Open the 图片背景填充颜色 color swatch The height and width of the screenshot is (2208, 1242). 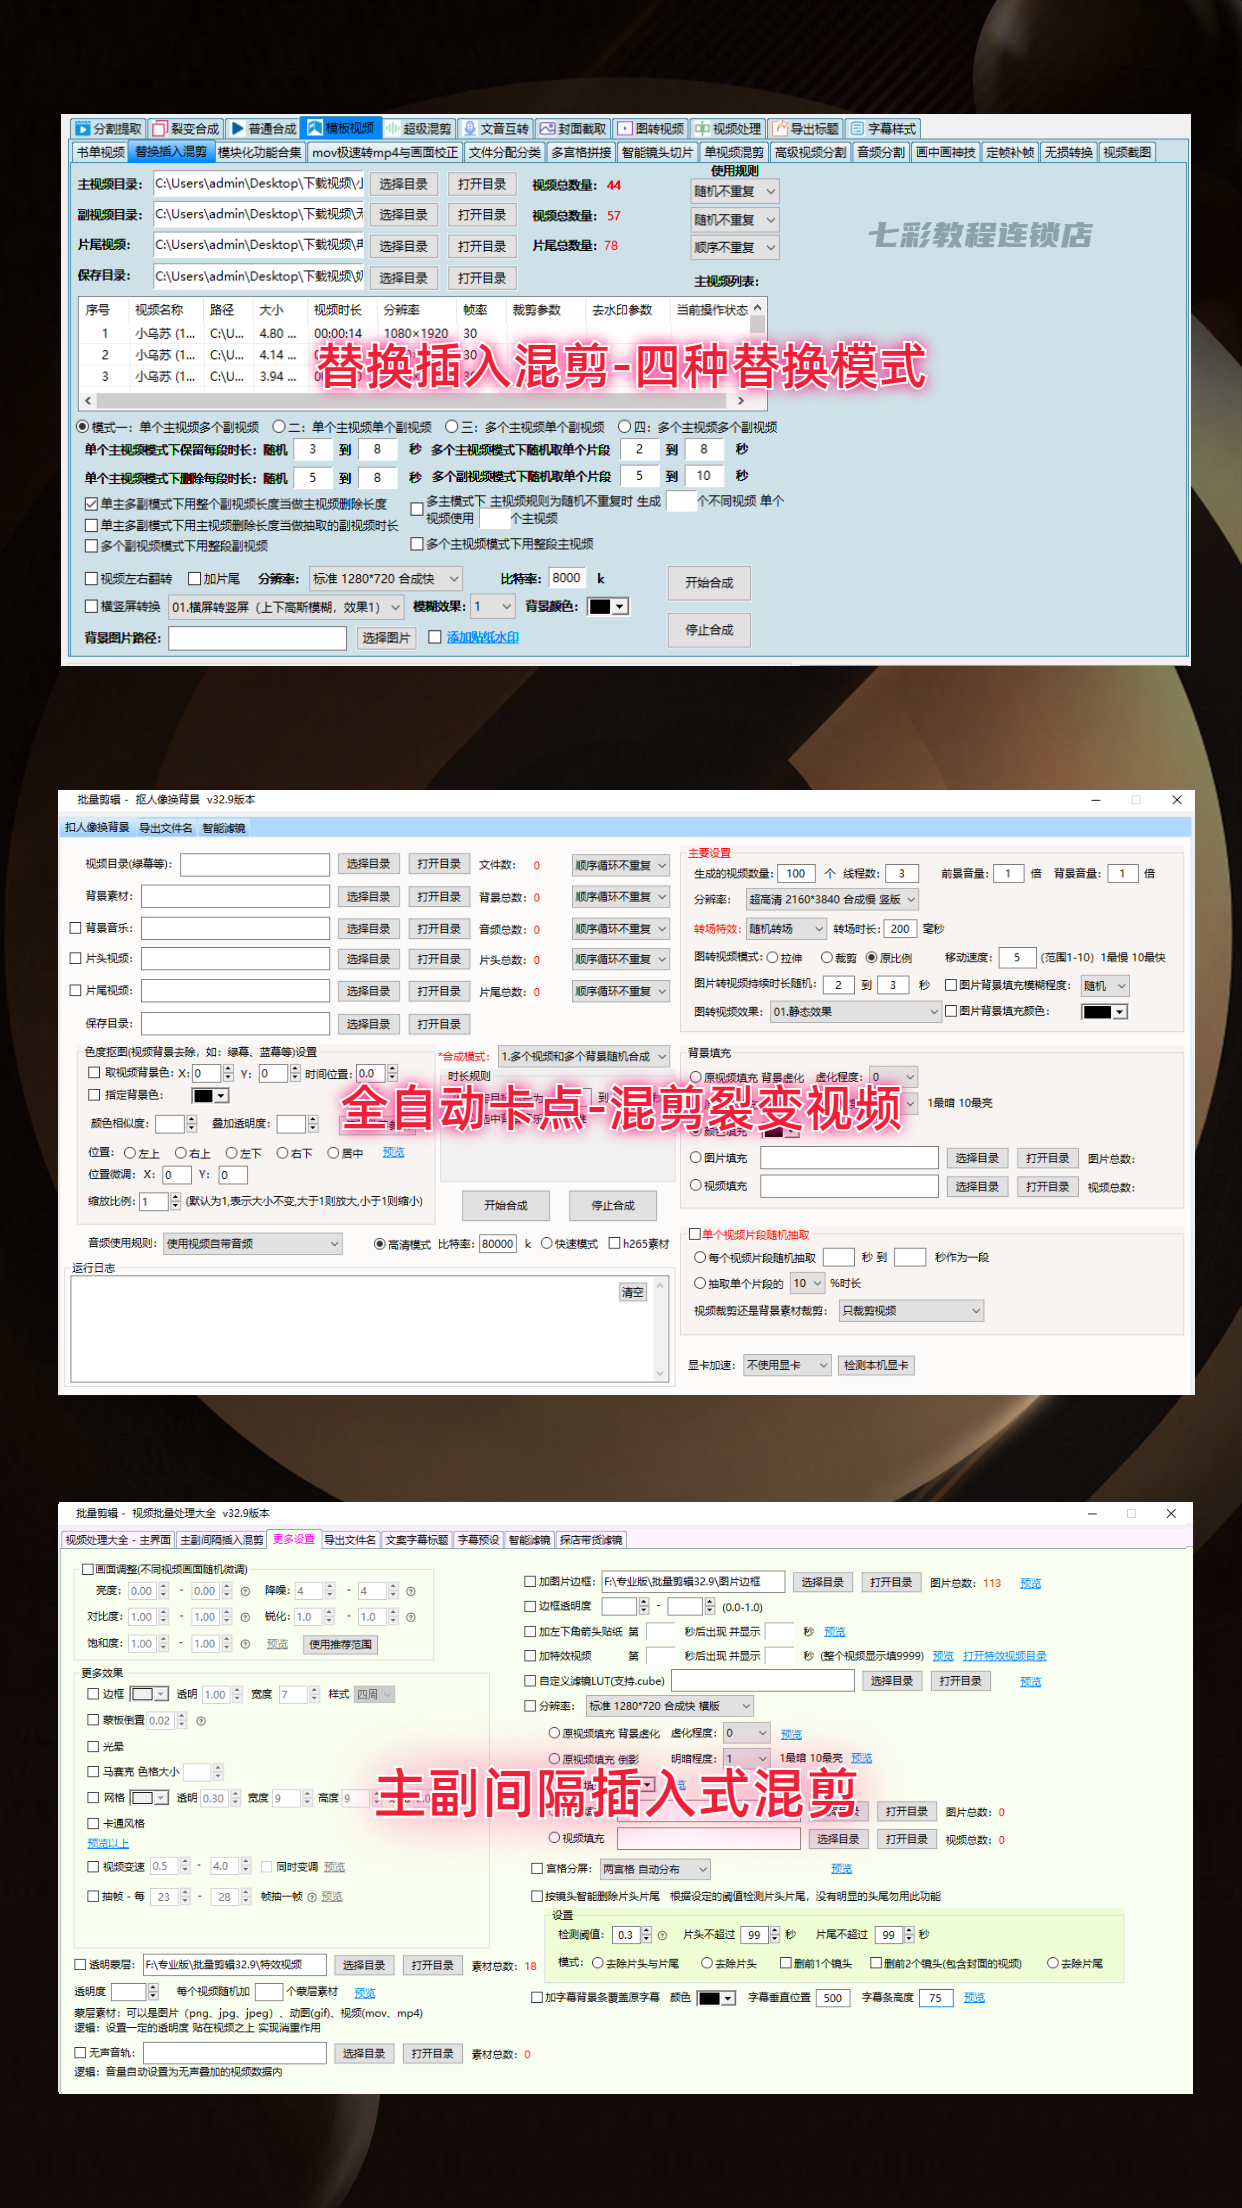[x=1105, y=1012]
